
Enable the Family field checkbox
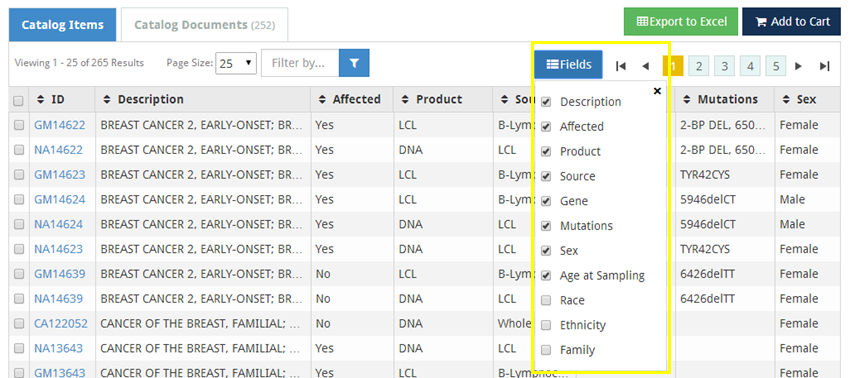(x=546, y=350)
